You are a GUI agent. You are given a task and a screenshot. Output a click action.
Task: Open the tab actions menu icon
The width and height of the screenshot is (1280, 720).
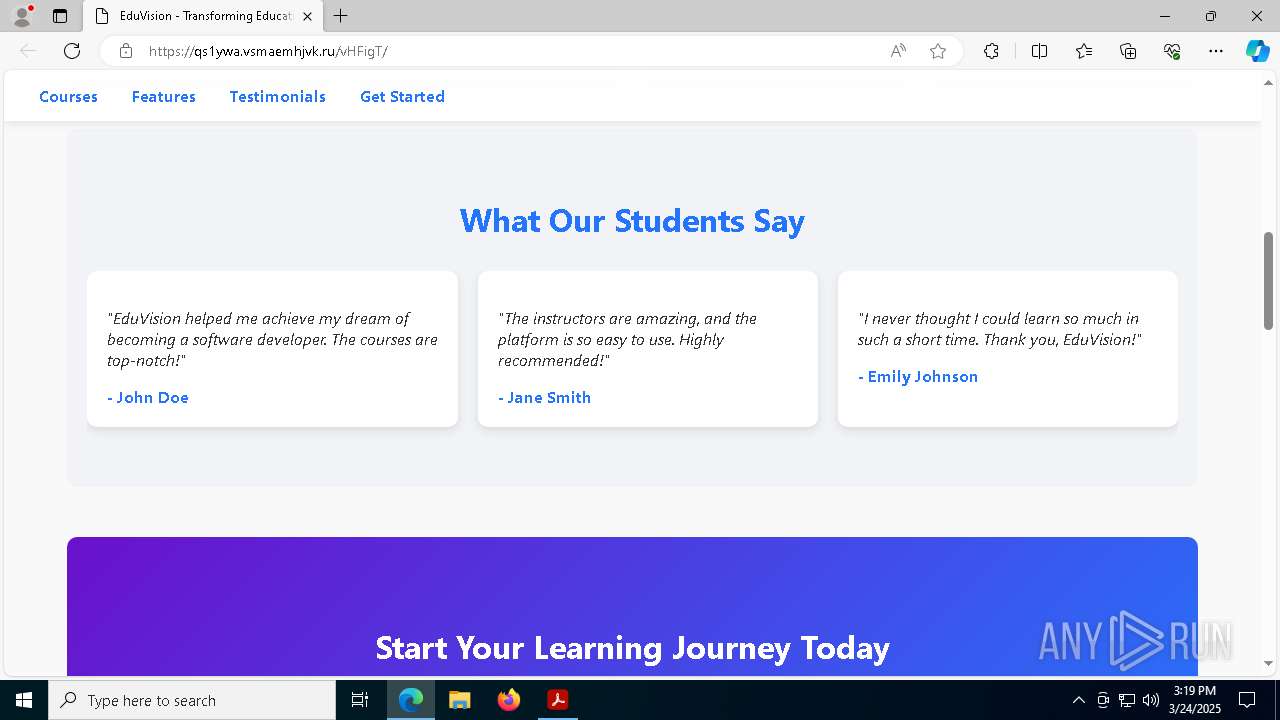click(x=60, y=16)
